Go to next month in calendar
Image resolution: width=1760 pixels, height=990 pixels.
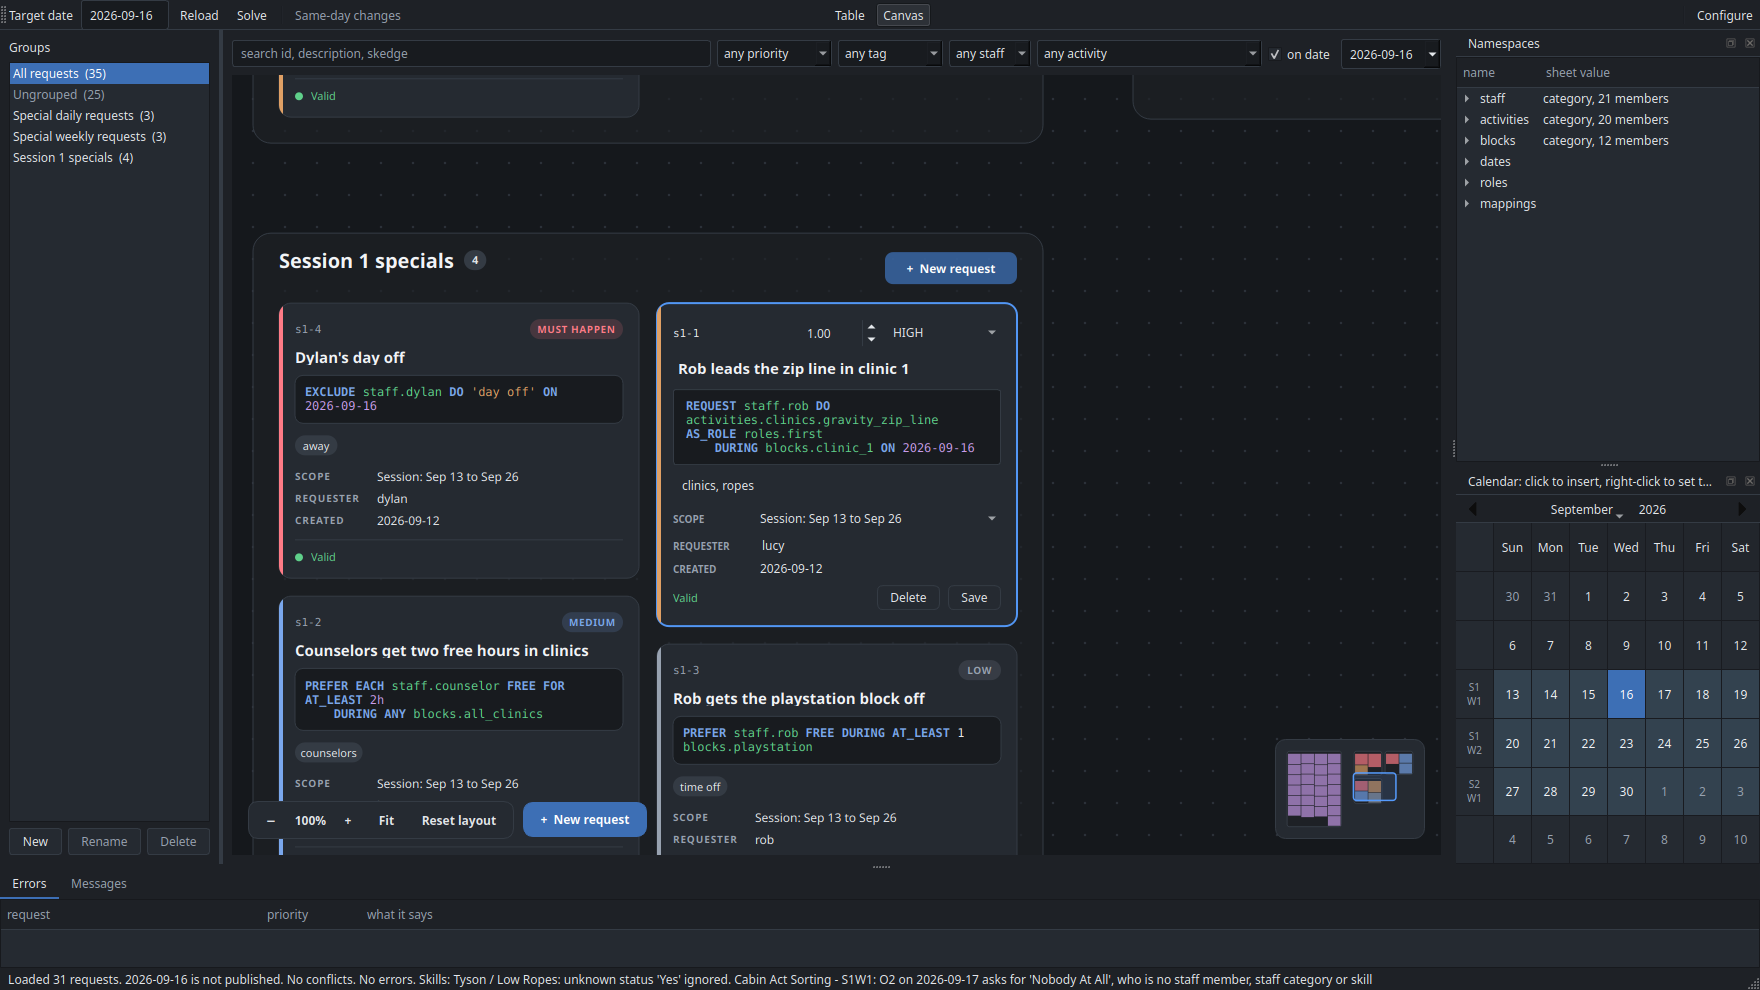tap(1742, 509)
